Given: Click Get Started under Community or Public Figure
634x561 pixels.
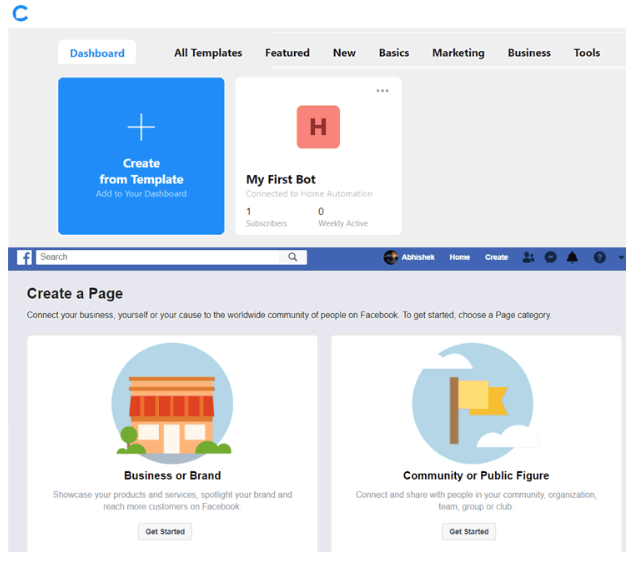Looking at the screenshot, I should pos(469,531).
